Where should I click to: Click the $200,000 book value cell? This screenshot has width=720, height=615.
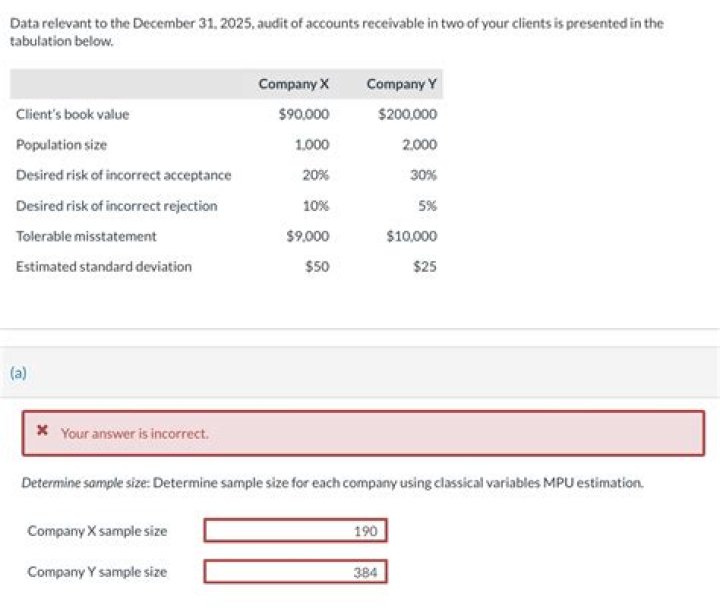coord(407,114)
